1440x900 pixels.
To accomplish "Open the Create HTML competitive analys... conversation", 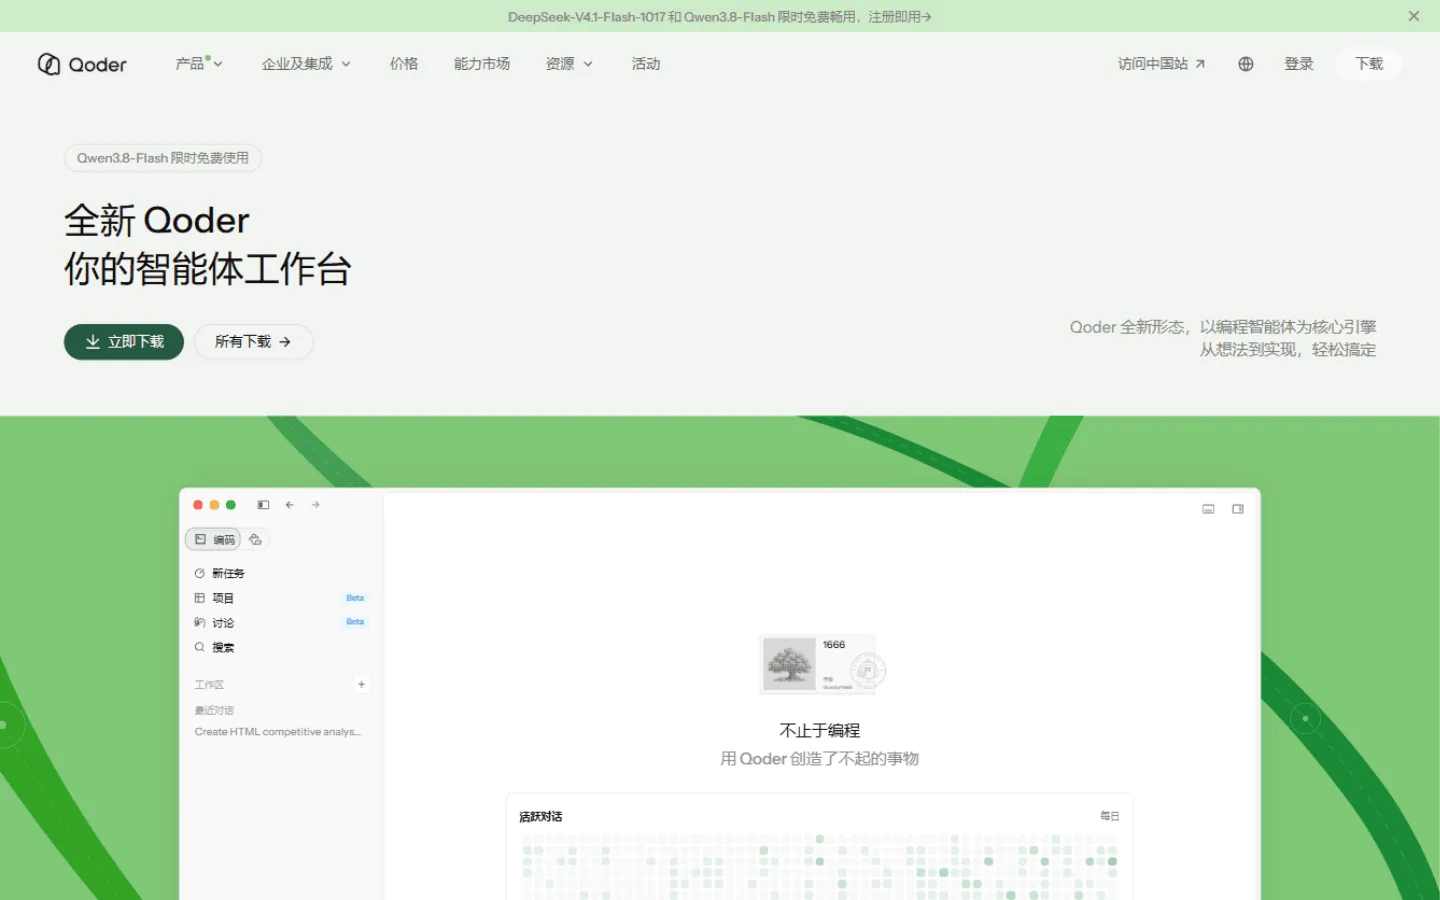I will pos(278,732).
